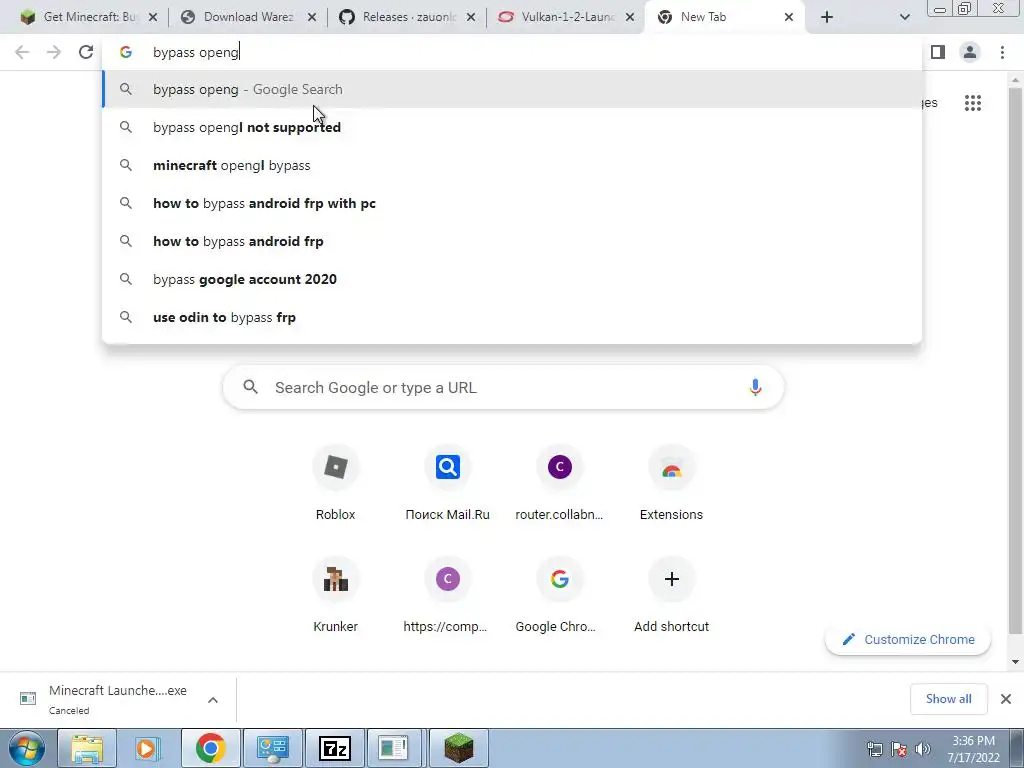Open 7-Zip from taskbar
1024x768 pixels.
334,748
